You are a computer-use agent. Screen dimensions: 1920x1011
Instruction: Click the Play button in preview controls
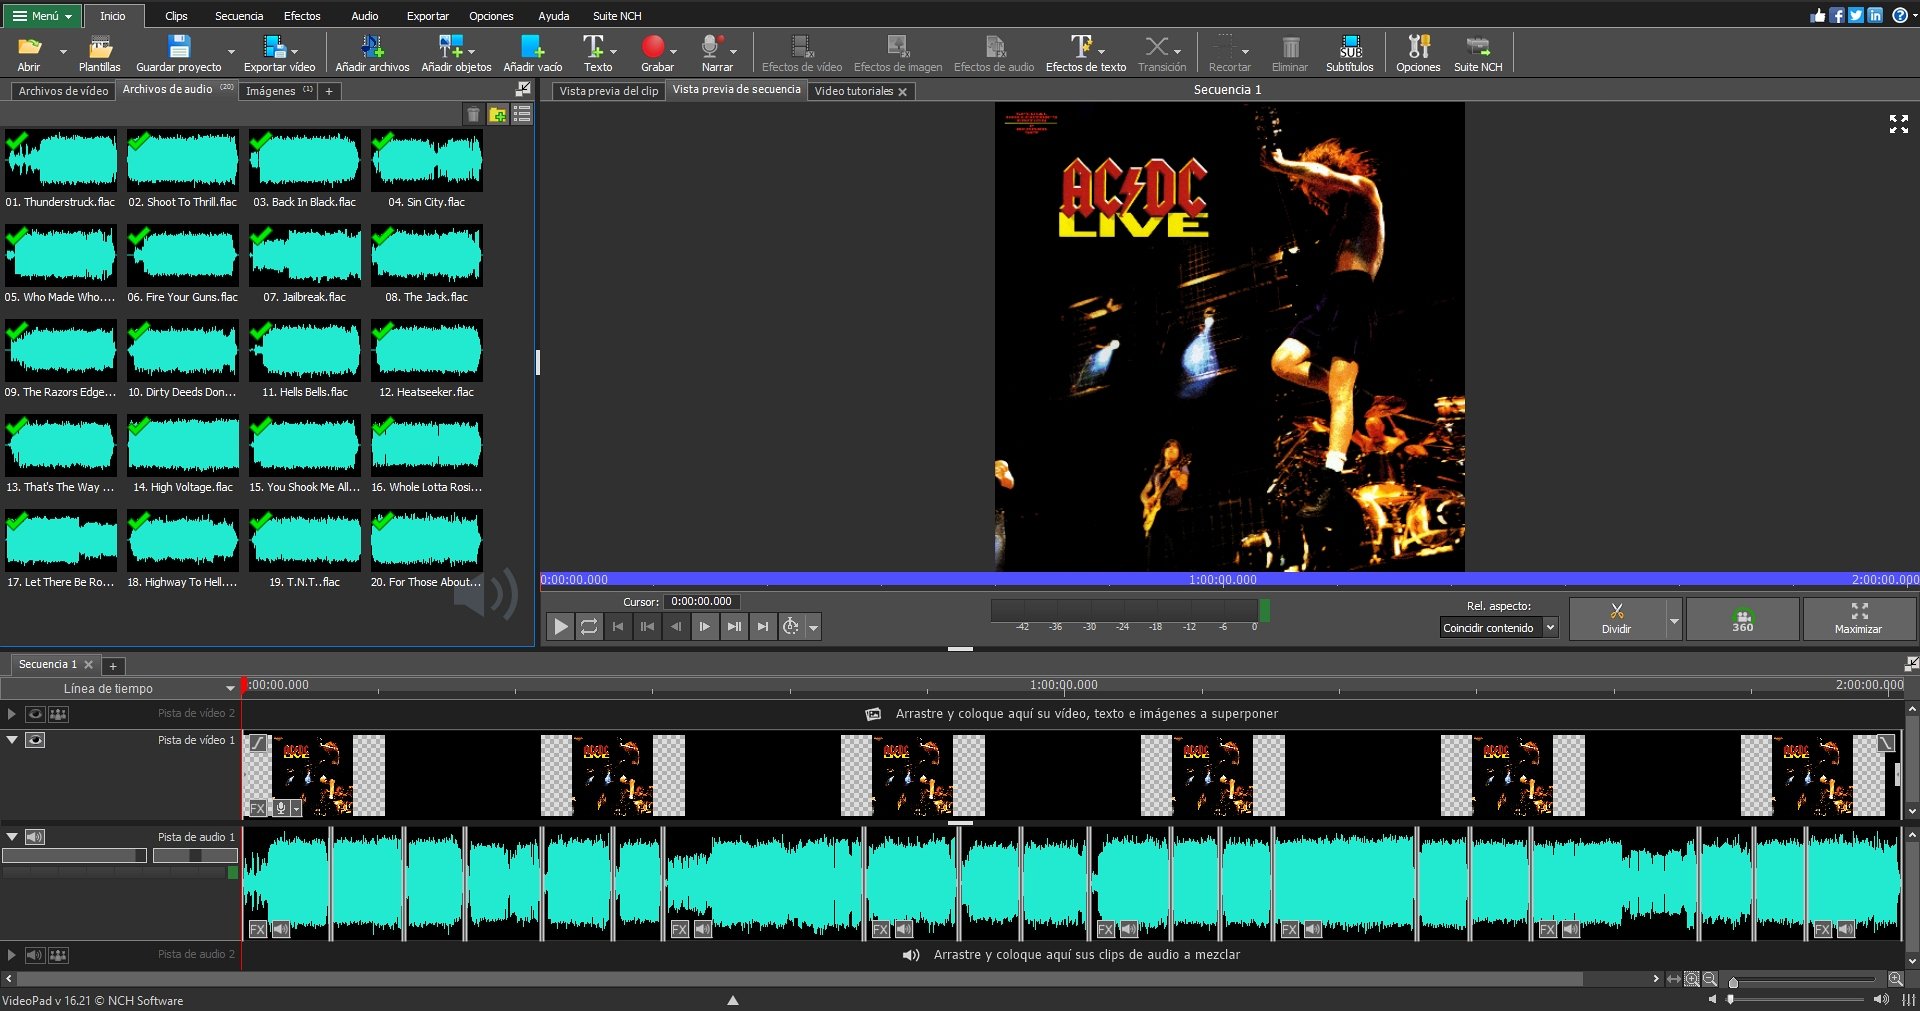click(561, 627)
